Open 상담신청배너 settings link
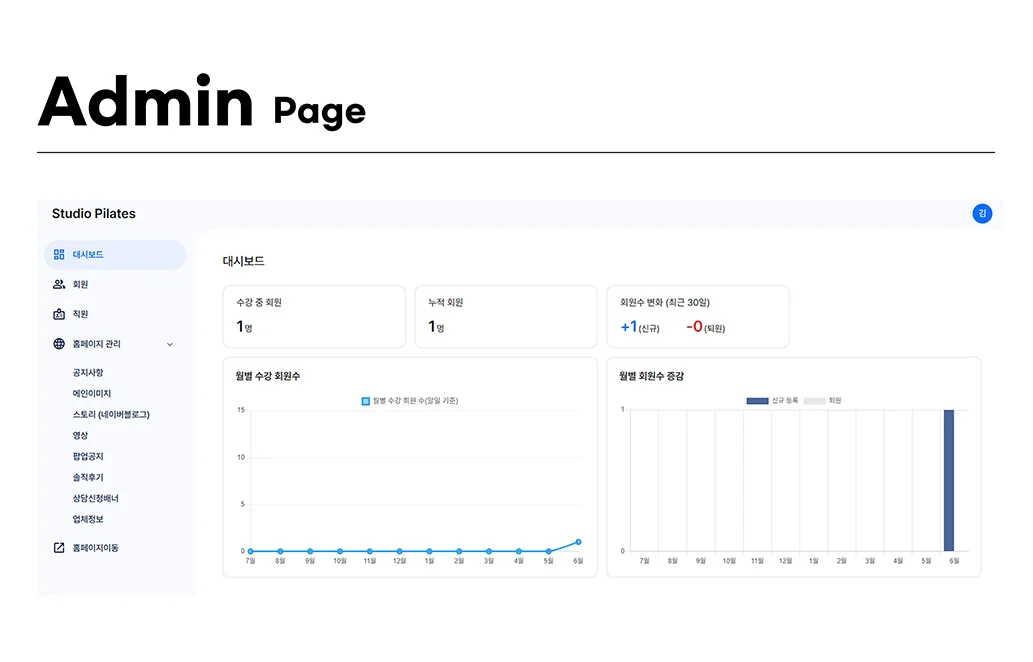Image resolution: width=1033 pixels, height=662 pixels. (96, 498)
